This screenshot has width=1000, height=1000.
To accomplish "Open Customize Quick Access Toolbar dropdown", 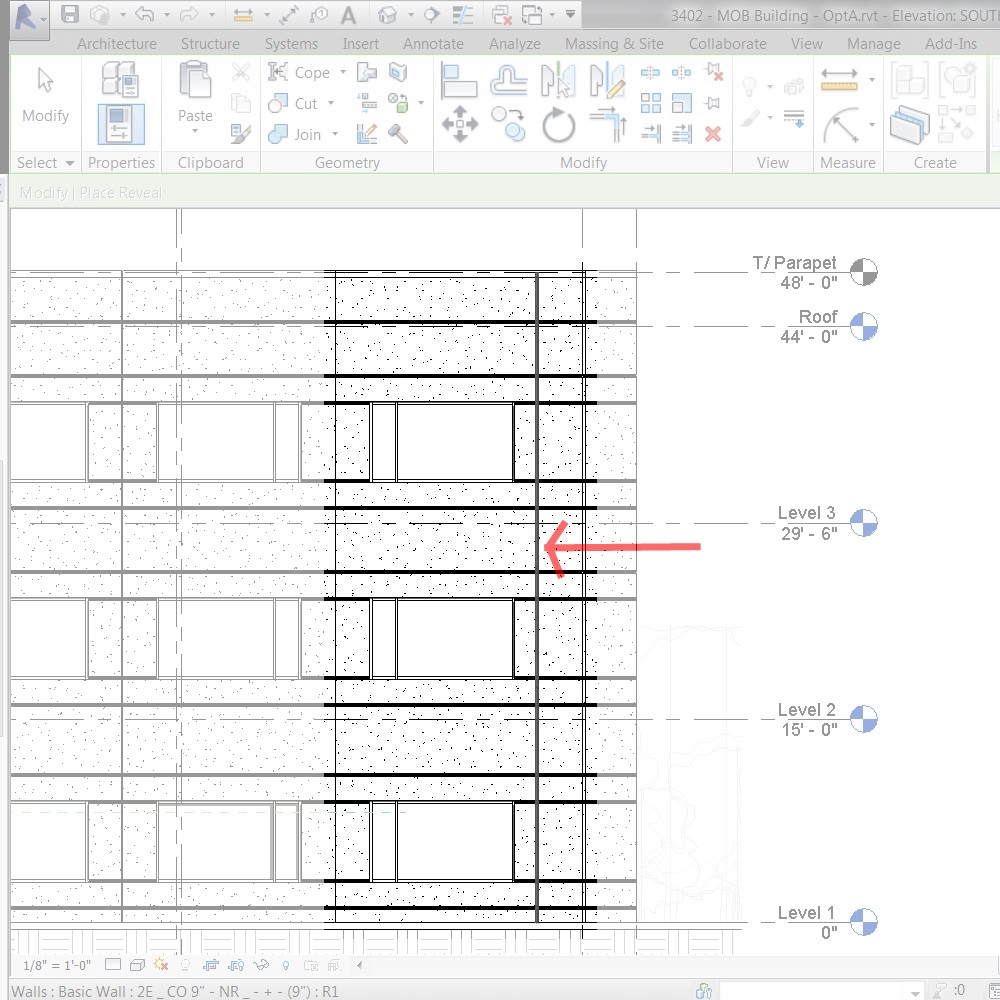I will pyautogui.click(x=570, y=14).
